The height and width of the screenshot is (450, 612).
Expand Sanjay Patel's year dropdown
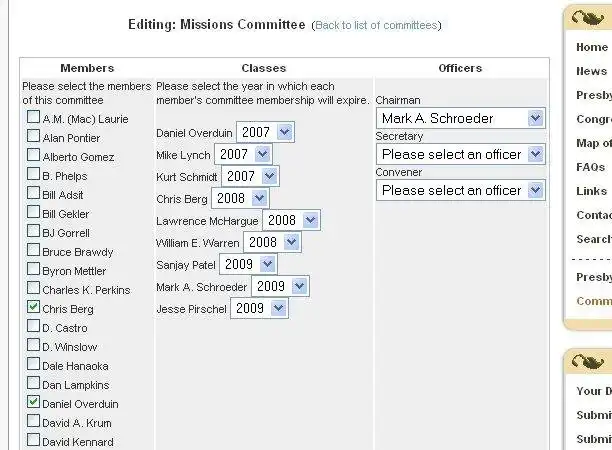click(249, 264)
